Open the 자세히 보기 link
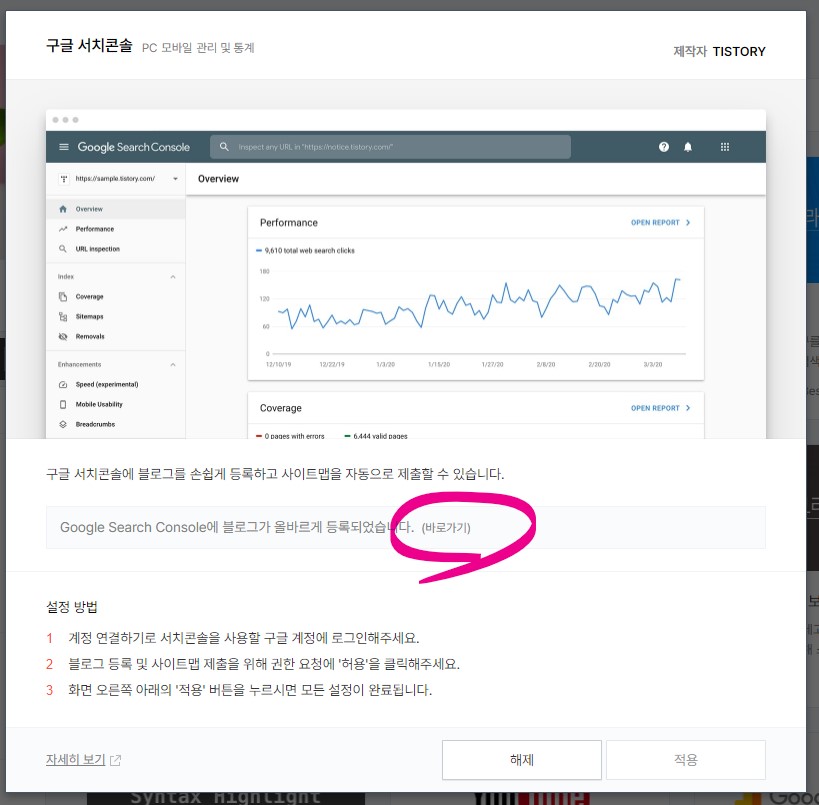 click(76, 759)
